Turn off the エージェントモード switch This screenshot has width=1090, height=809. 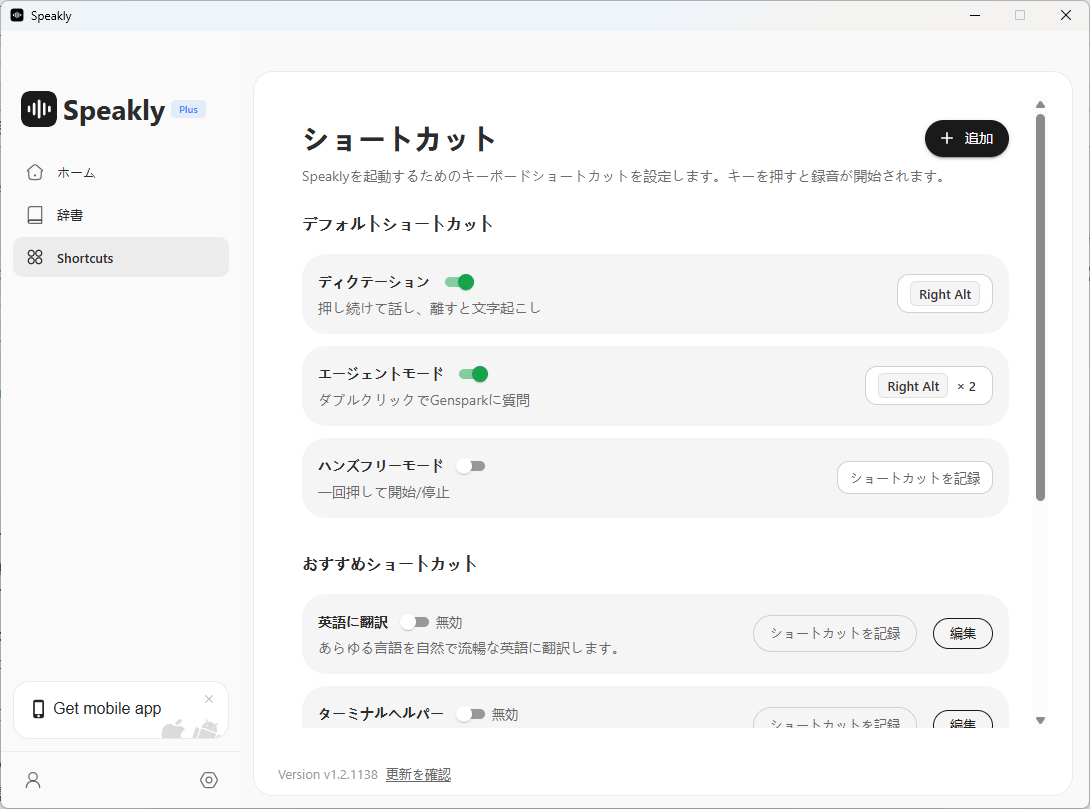(x=473, y=374)
